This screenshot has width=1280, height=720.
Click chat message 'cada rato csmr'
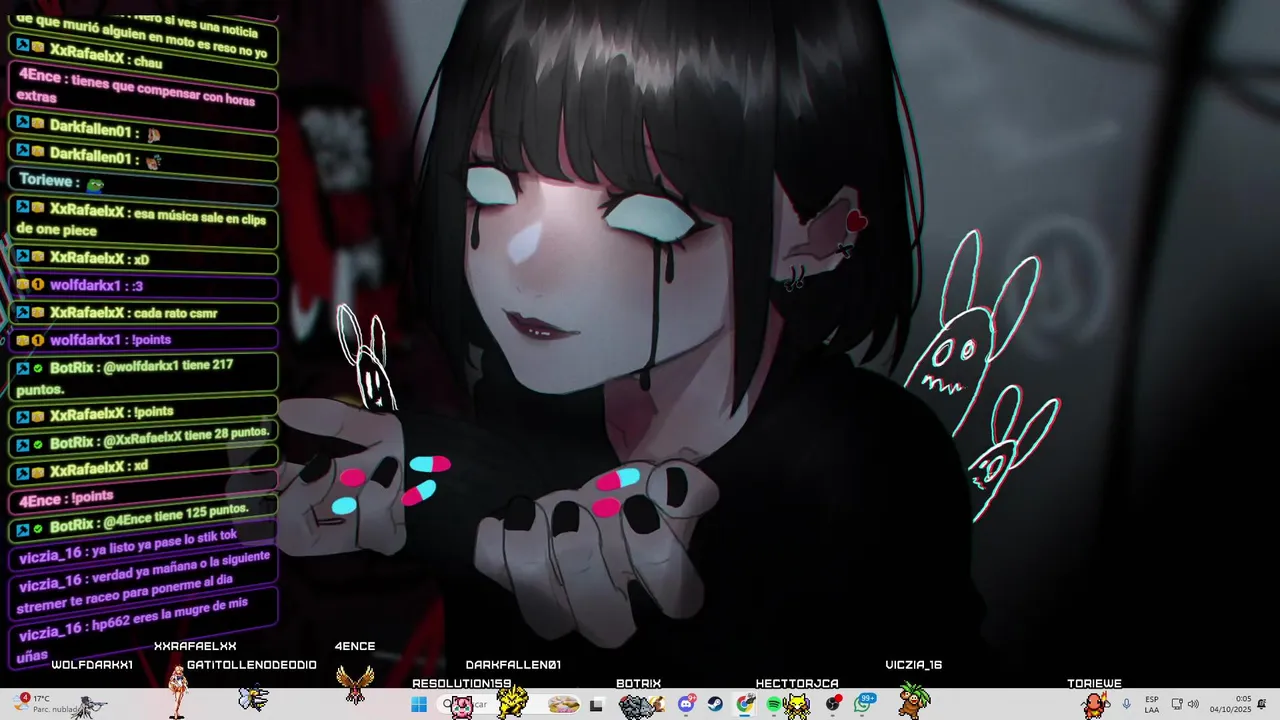pos(143,313)
